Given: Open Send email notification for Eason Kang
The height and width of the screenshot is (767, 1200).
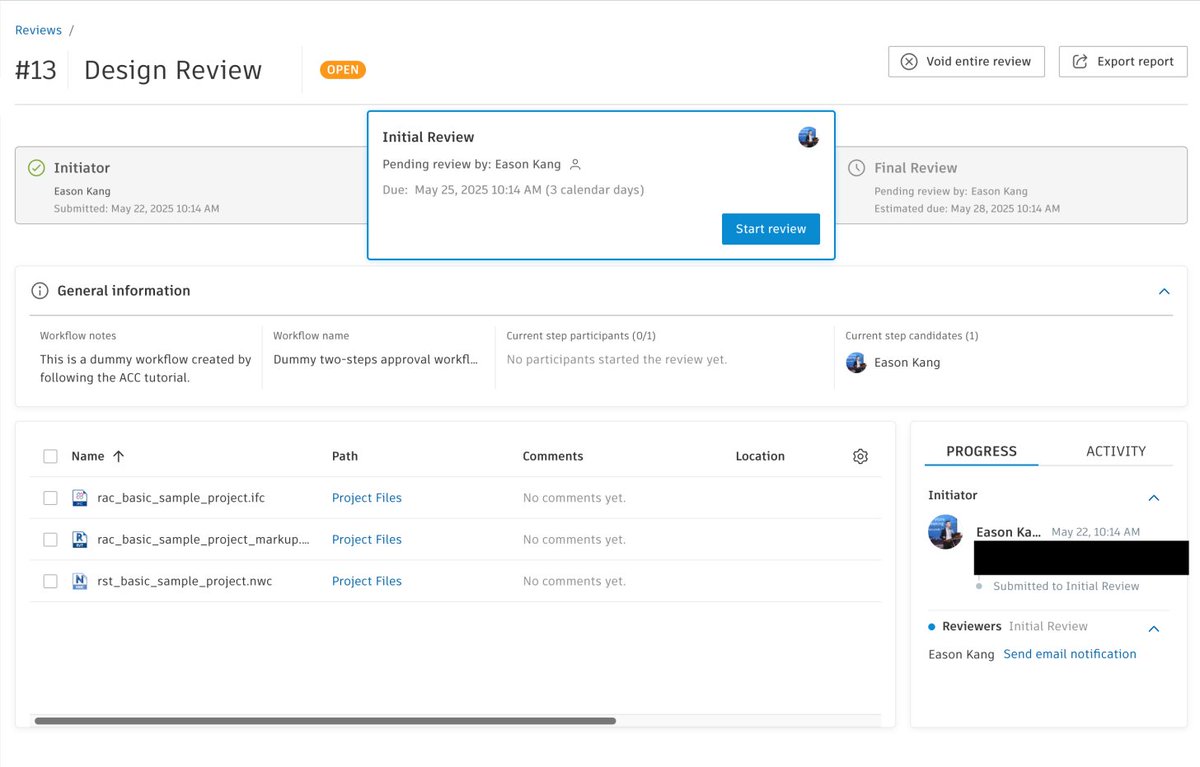Looking at the screenshot, I should point(1069,653).
